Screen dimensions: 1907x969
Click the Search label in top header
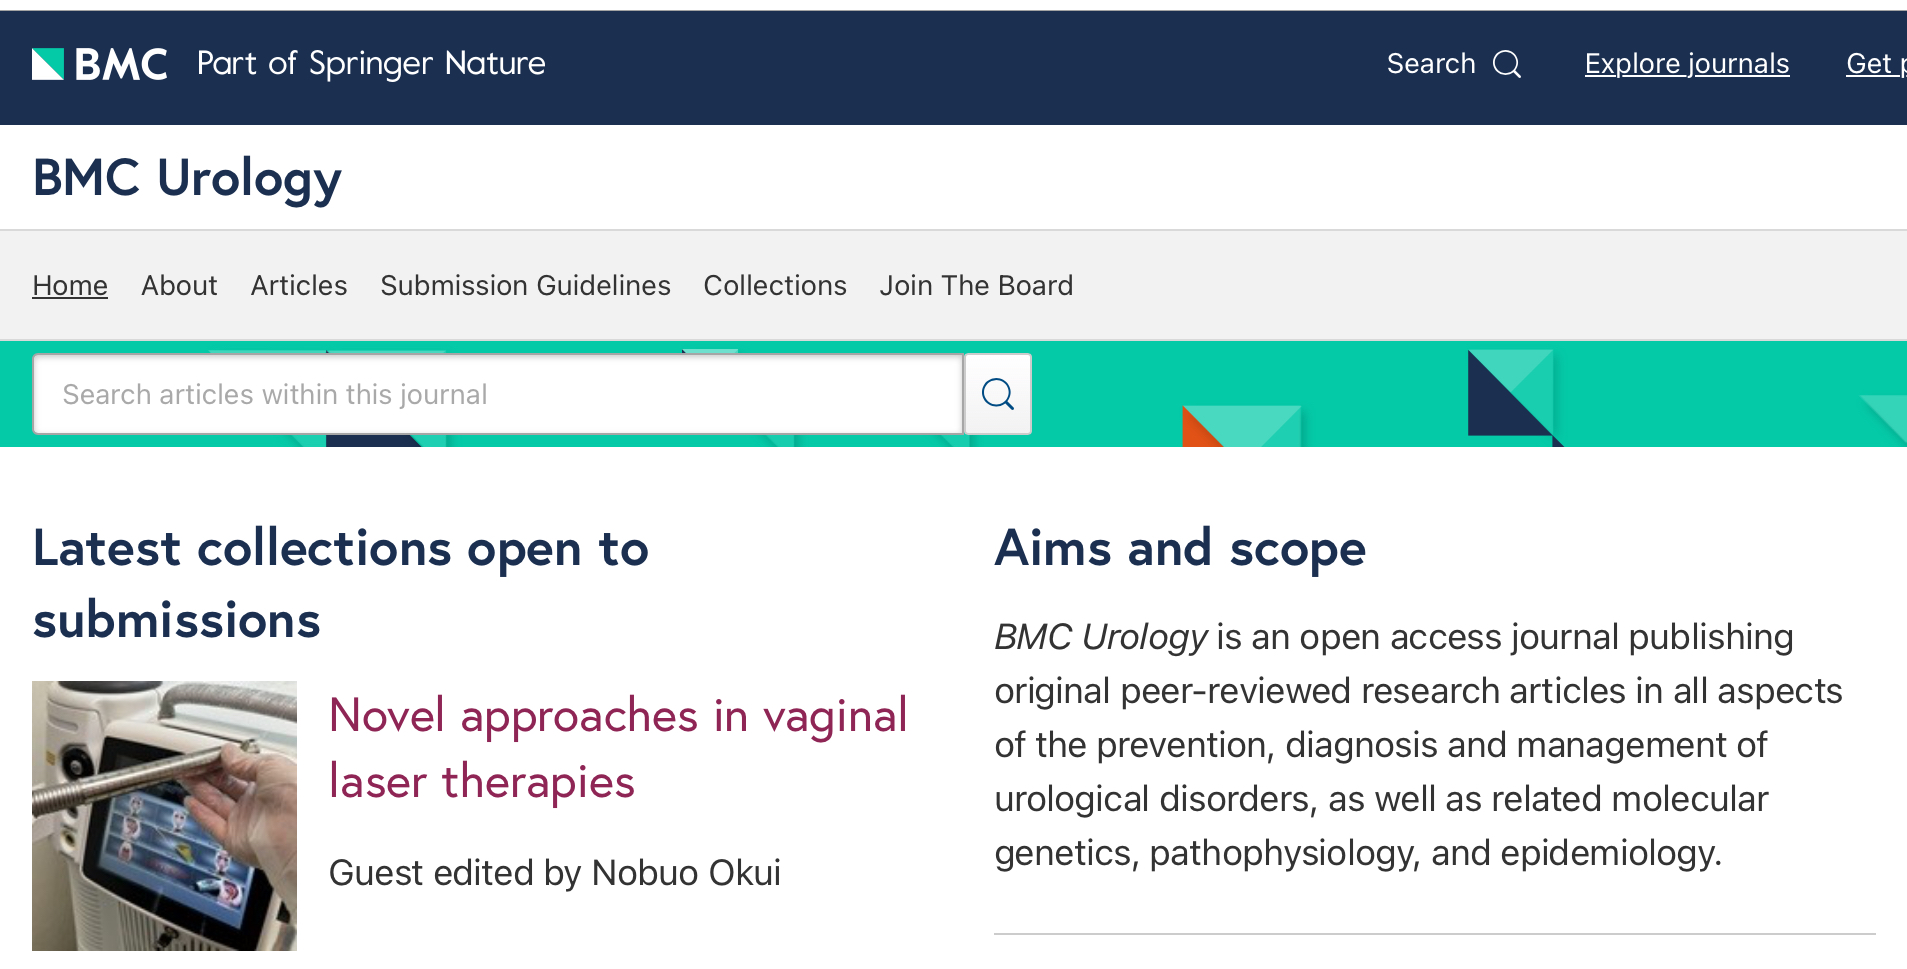point(1430,64)
